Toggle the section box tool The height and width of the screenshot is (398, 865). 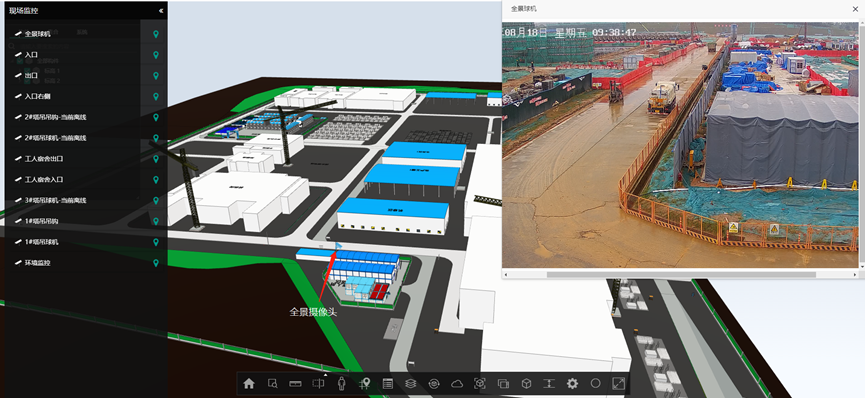480,384
